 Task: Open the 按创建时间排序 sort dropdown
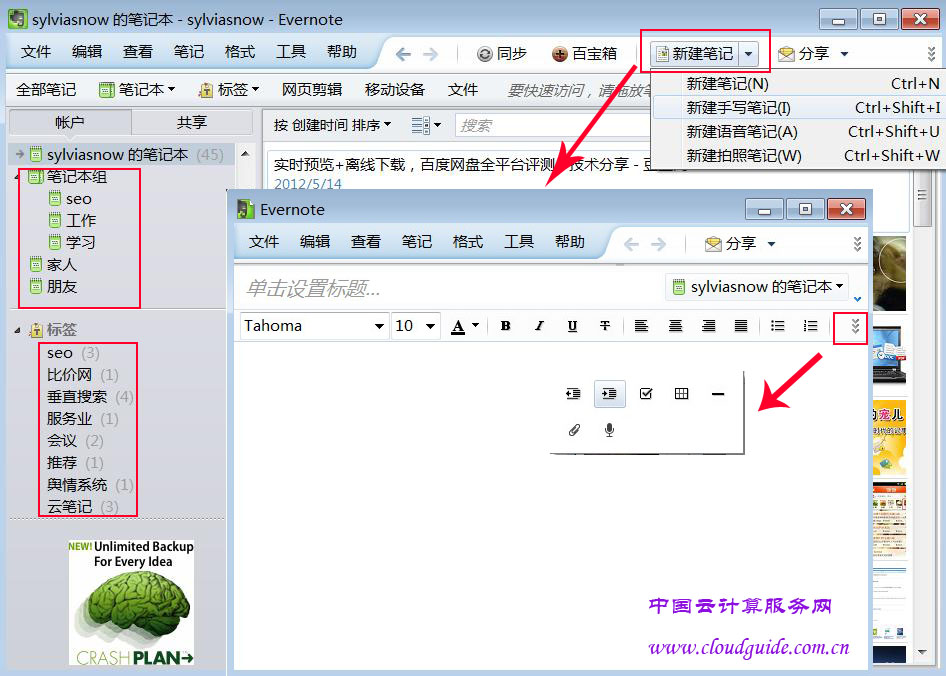(x=332, y=125)
